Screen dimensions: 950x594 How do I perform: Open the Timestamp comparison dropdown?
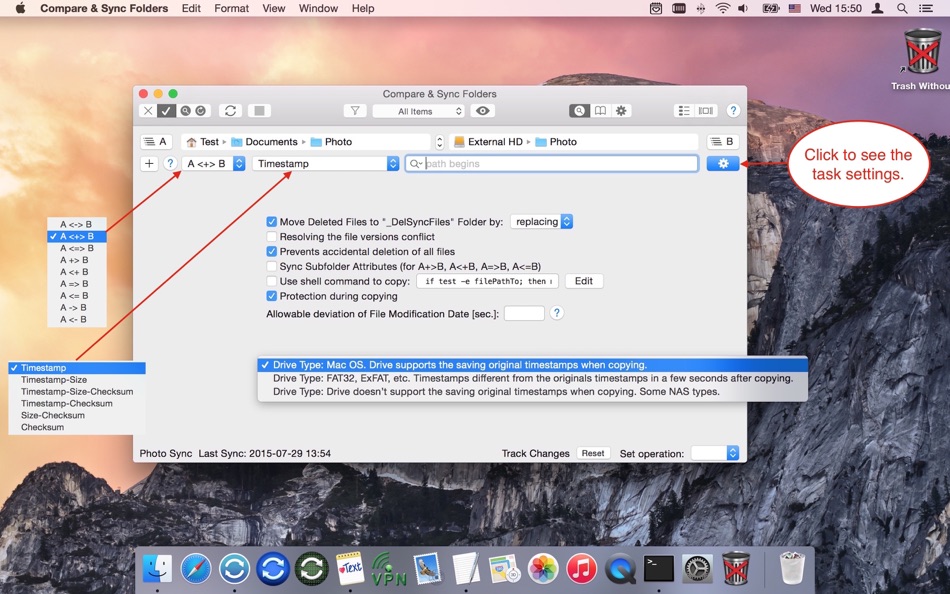(325, 164)
